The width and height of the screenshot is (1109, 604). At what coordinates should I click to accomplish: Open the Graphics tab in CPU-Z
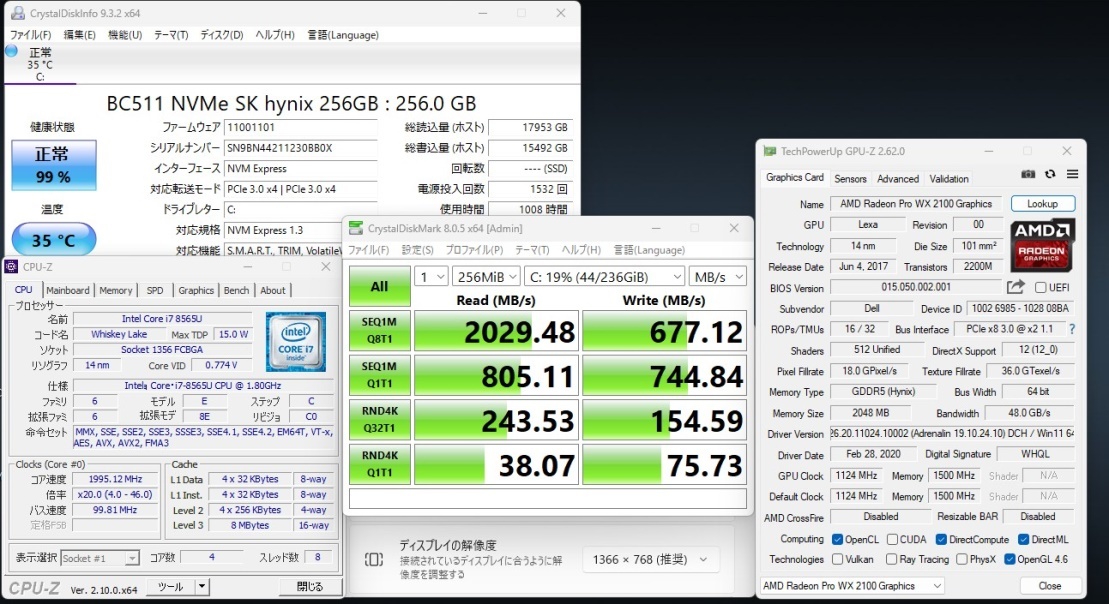coord(196,290)
